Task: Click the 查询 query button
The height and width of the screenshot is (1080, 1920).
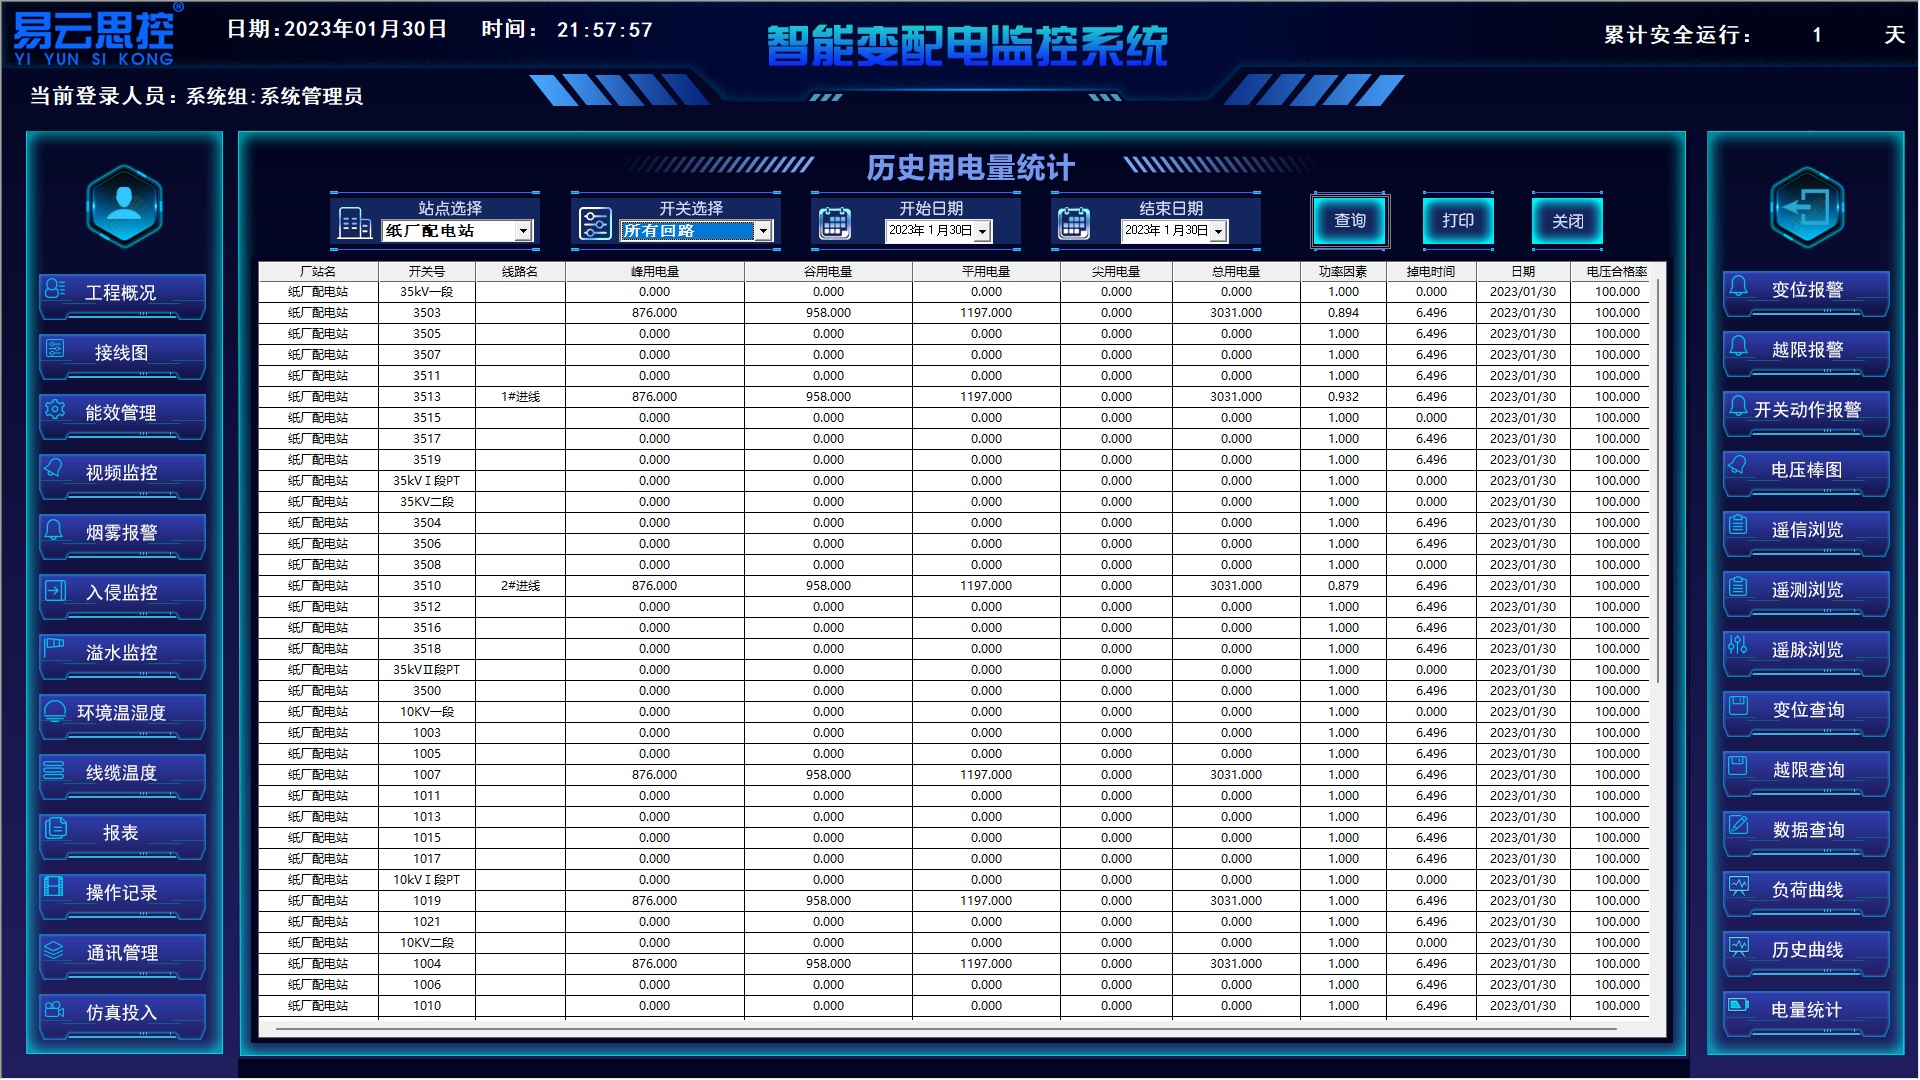Action: point(1349,221)
